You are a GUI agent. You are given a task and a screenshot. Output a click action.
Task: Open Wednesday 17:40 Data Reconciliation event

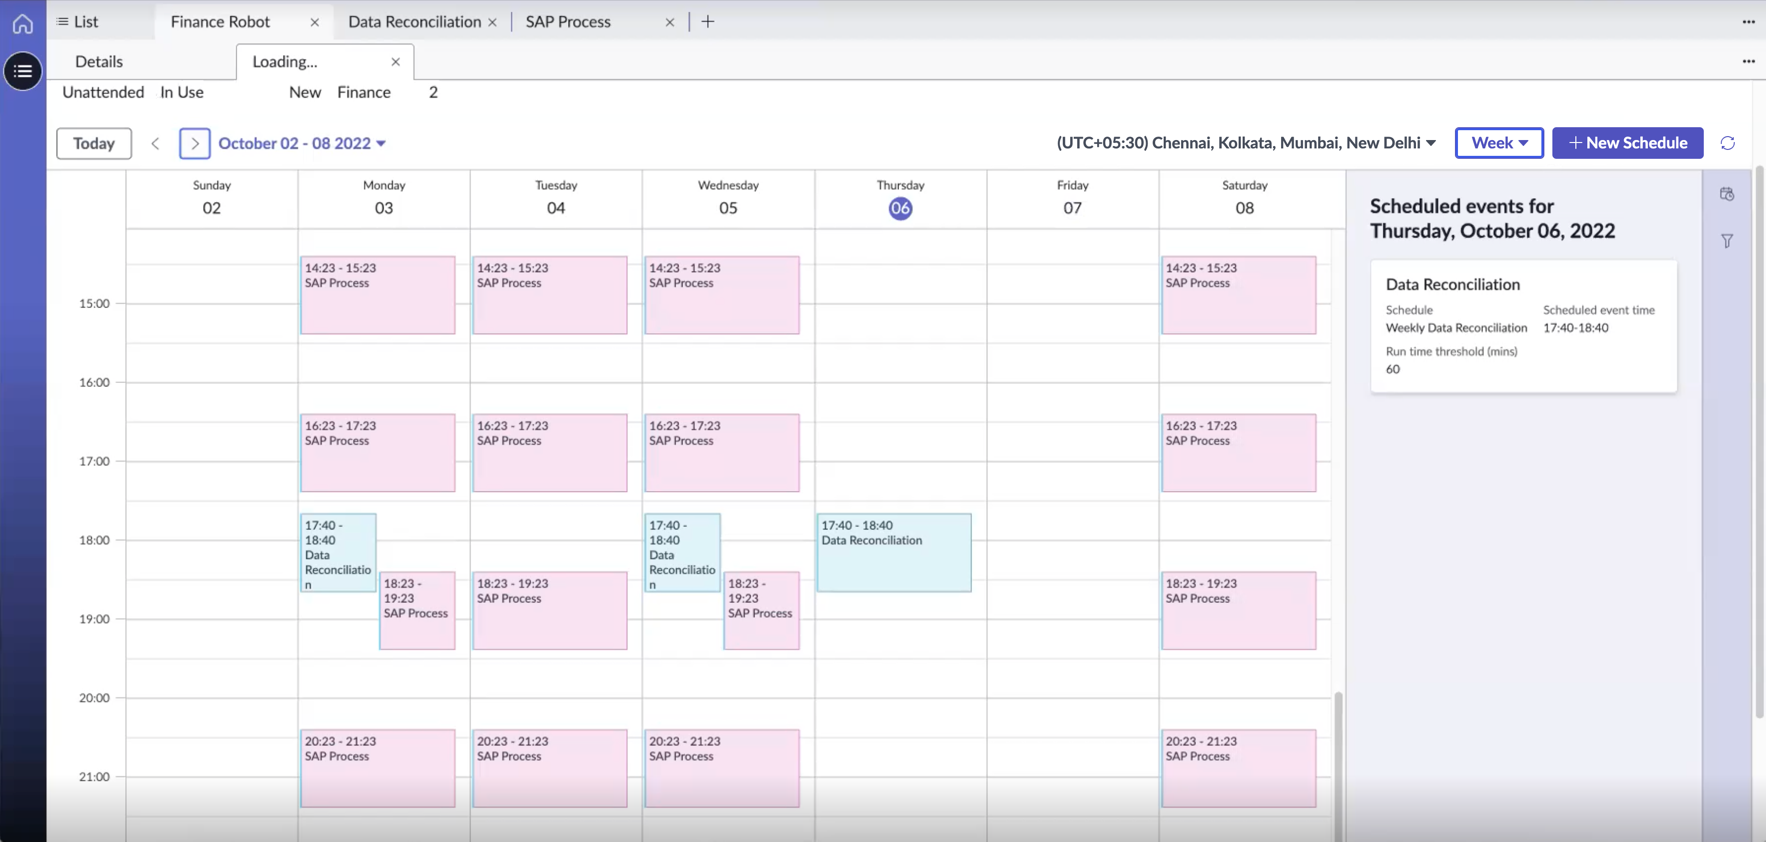click(682, 552)
